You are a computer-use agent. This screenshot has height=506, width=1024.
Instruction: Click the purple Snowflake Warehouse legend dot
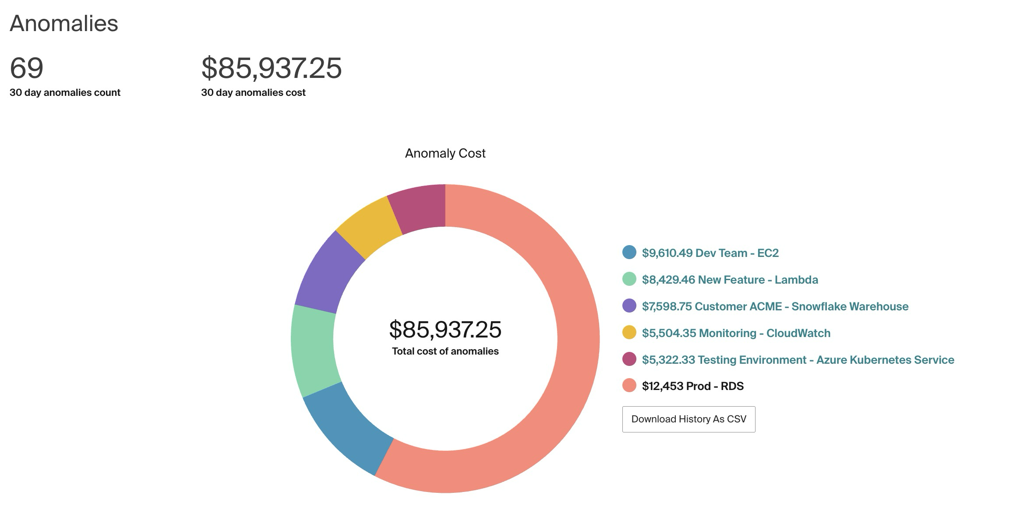click(629, 306)
